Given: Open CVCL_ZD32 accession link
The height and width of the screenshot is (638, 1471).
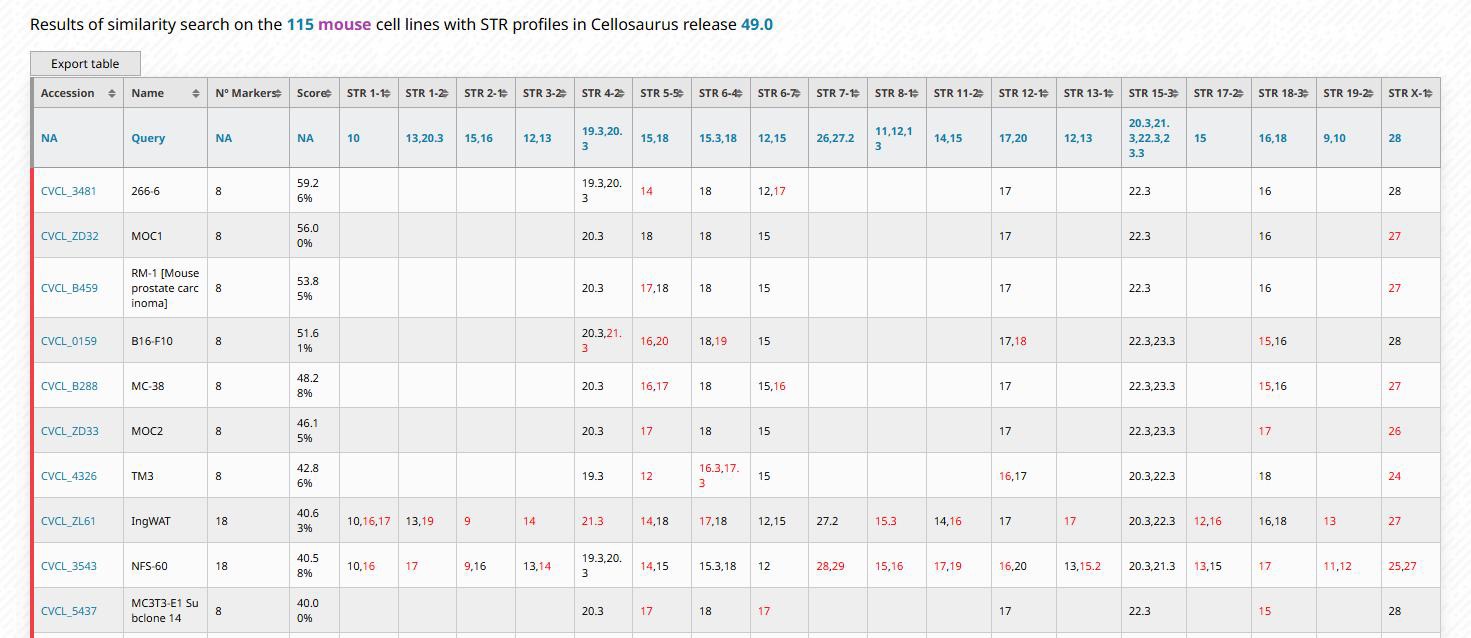Looking at the screenshot, I should point(70,236).
